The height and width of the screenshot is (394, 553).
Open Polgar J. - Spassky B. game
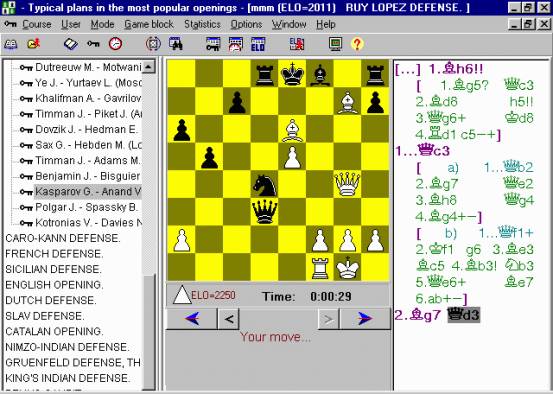click(x=87, y=207)
